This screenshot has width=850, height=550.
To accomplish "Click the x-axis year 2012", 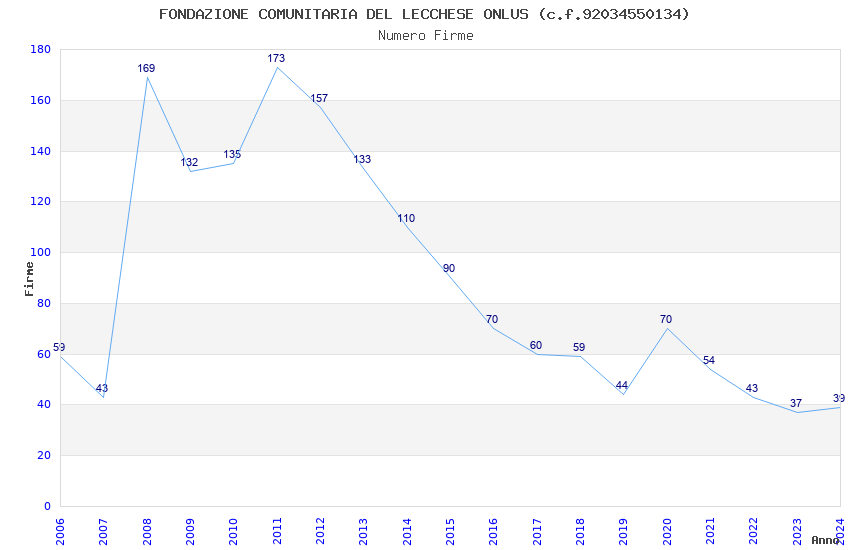I will click(320, 532).
